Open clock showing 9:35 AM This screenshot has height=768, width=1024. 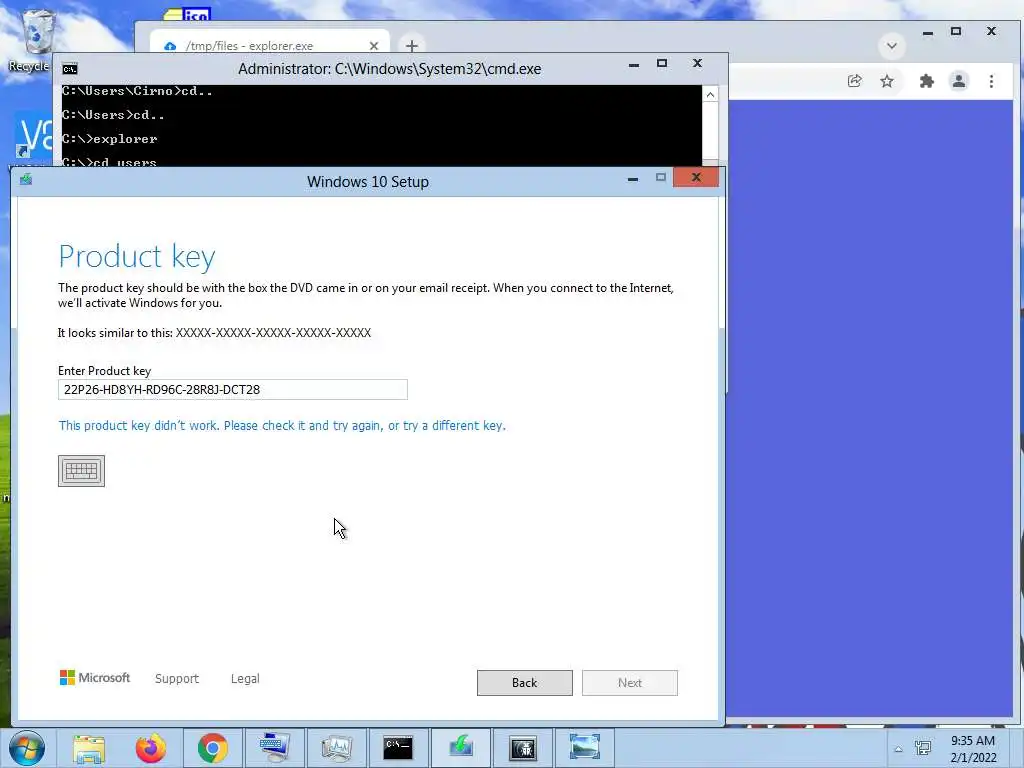pyautogui.click(x=973, y=749)
